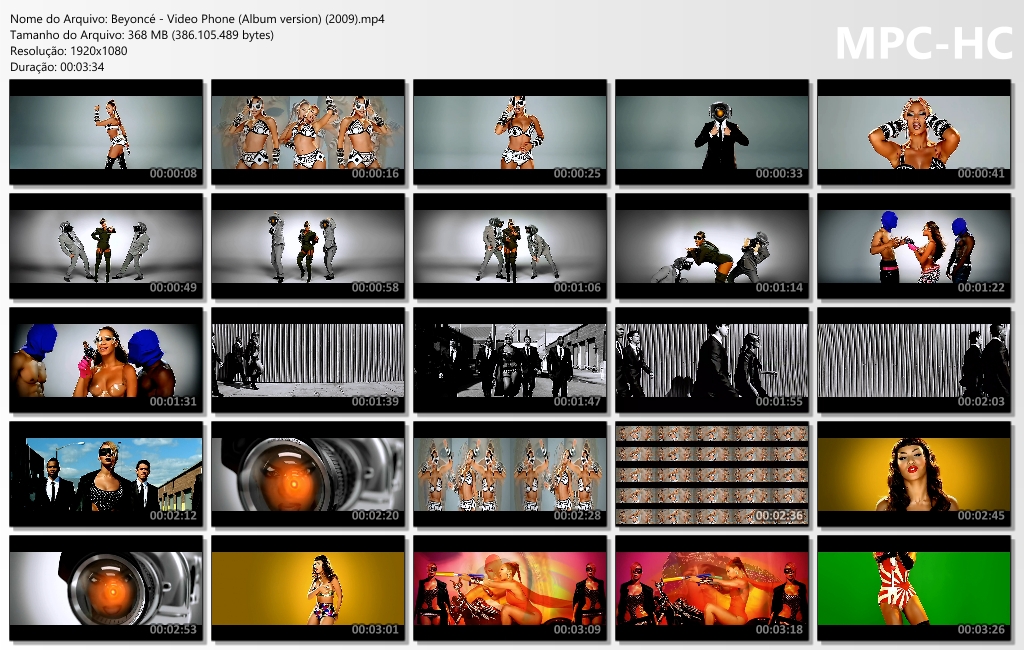Click the camera lens frame at 00:02:20
This screenshot has width=1024, height=650.
pyautogui.click(x=308, y=474)
